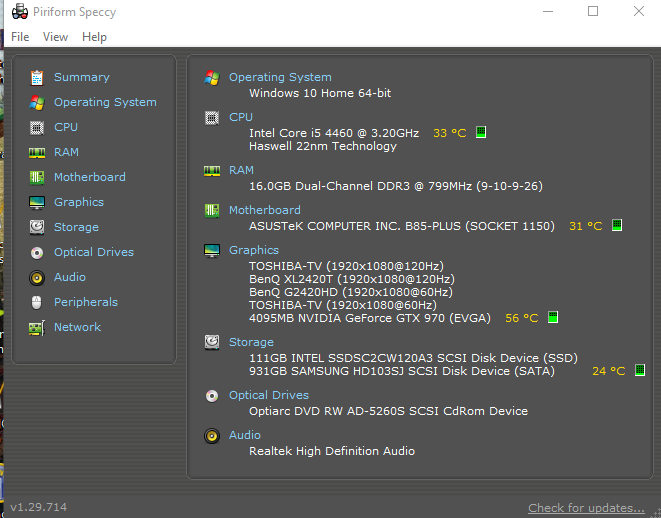Open the Help menu
Image resolution: width=661 pixels, height=518 pixels.
94,37
